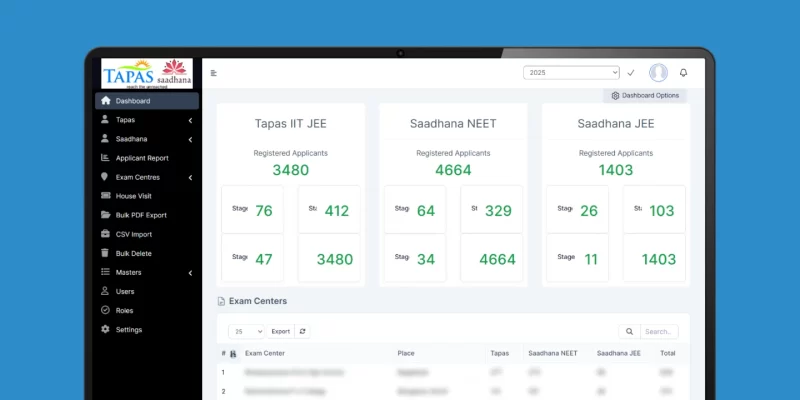Image resolution: width=800 pixels, height=400 pixels.
Task: Open the user profile avatar
Action: pyautogui.click(x=658, y=73)
